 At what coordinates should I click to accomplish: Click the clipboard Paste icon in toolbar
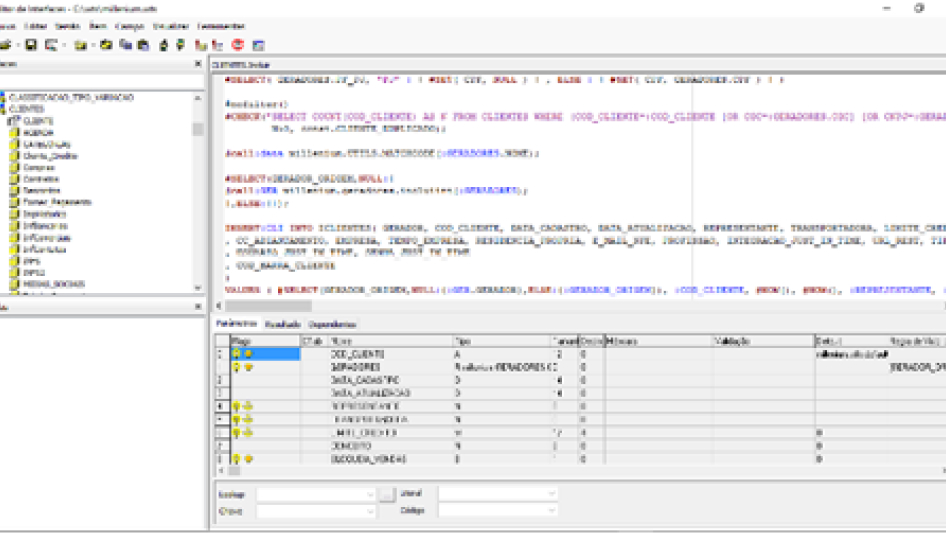tap(143, 45)
